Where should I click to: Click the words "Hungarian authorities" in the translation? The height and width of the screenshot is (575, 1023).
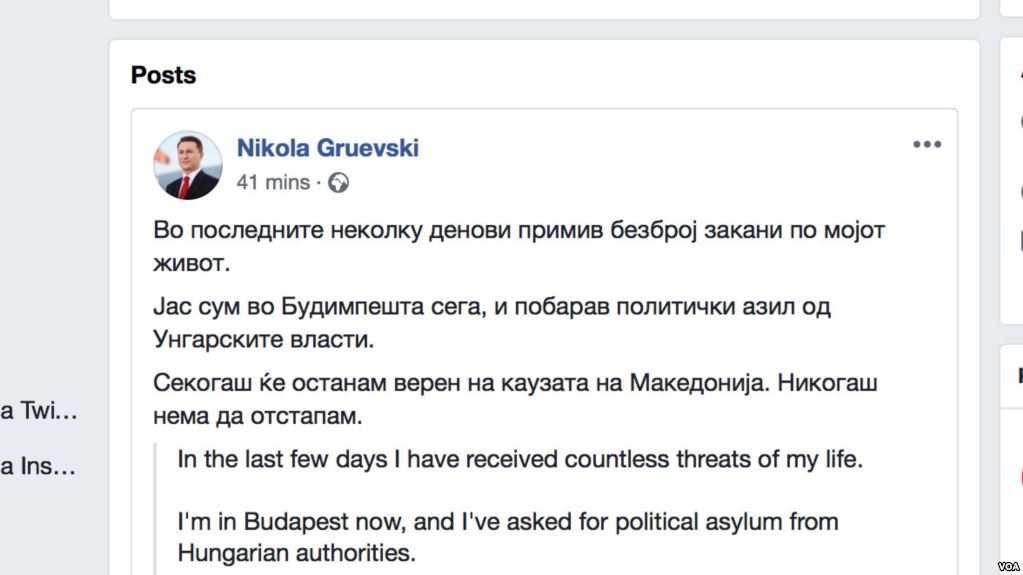click(296, 552)
